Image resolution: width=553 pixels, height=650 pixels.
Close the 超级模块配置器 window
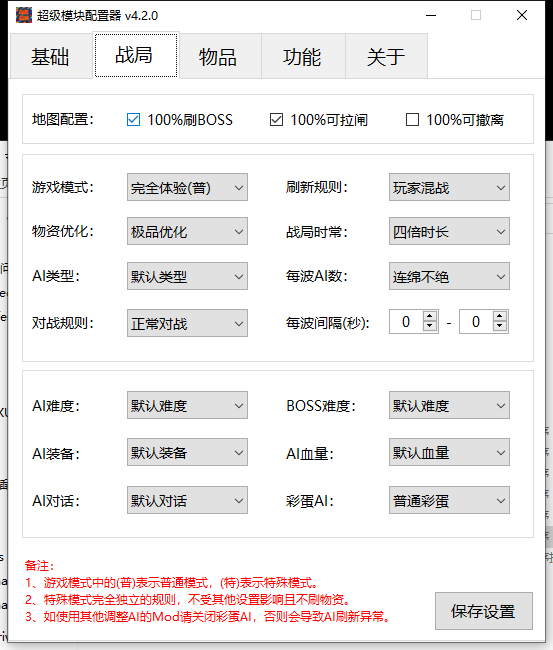click(x=522, y=15)
